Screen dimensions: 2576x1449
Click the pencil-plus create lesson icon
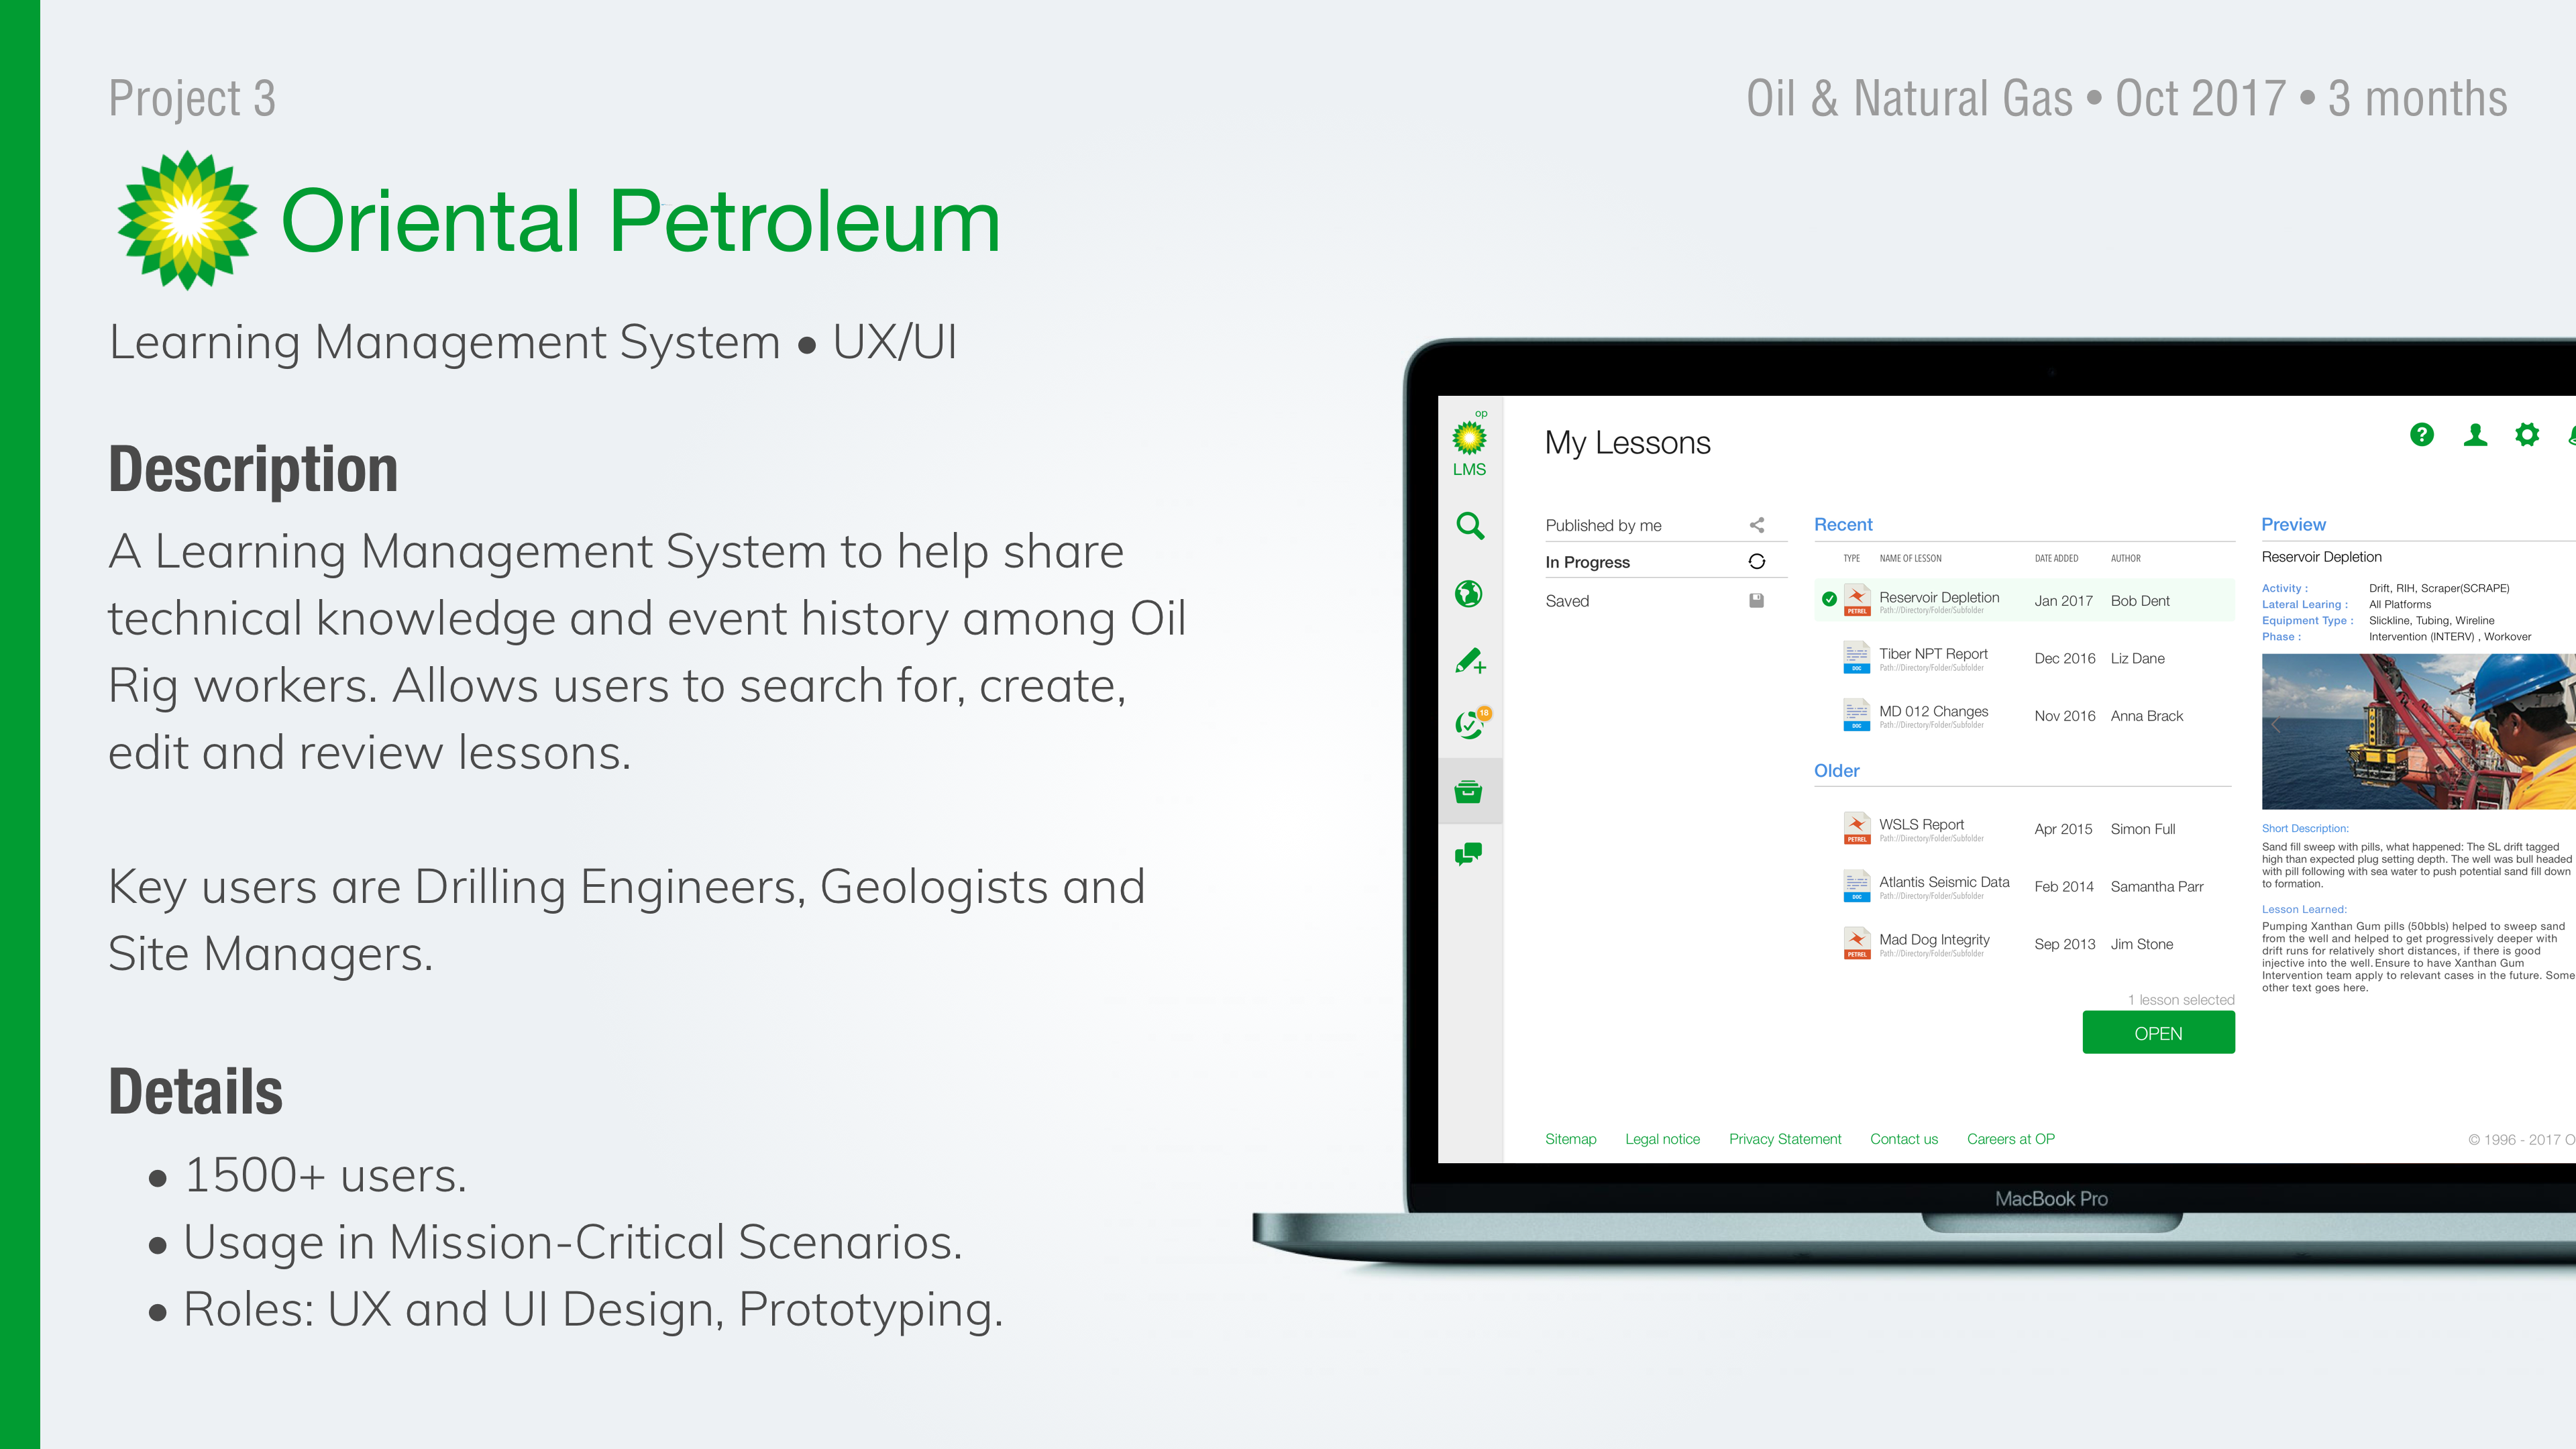click(1469, 661)
